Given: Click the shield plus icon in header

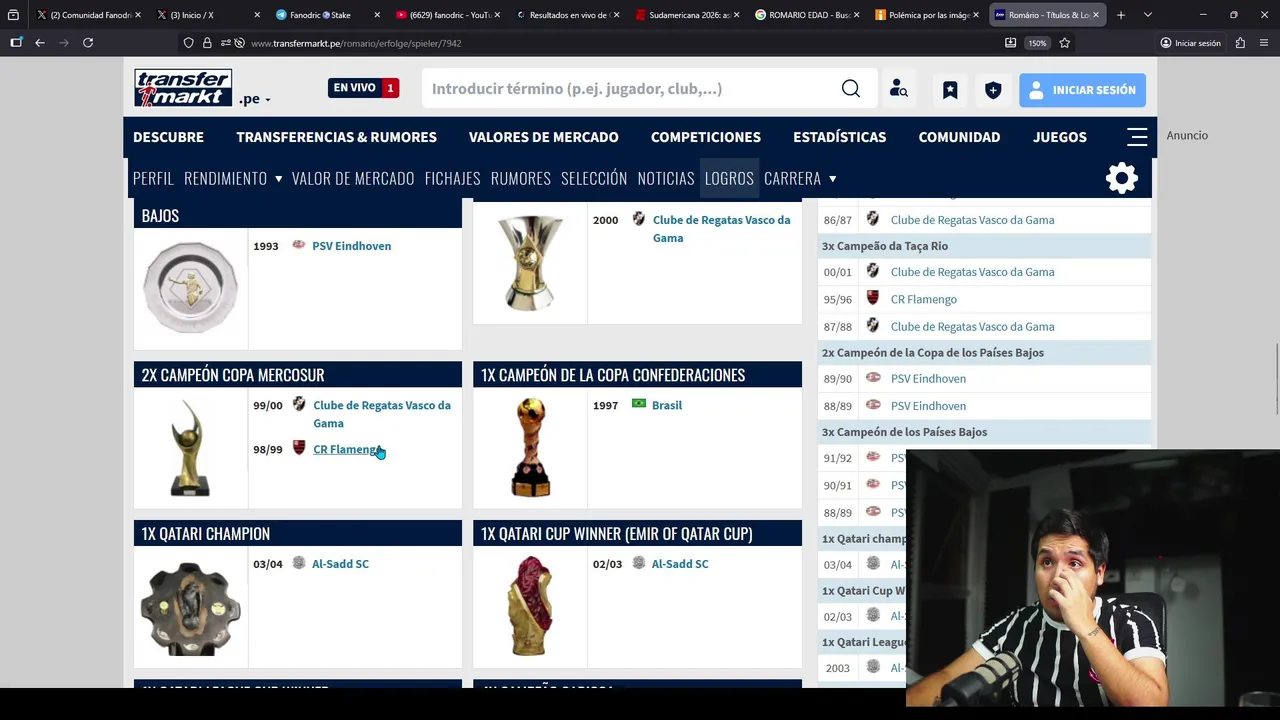Looking at the screenshot, I should (x=993, y=90).
